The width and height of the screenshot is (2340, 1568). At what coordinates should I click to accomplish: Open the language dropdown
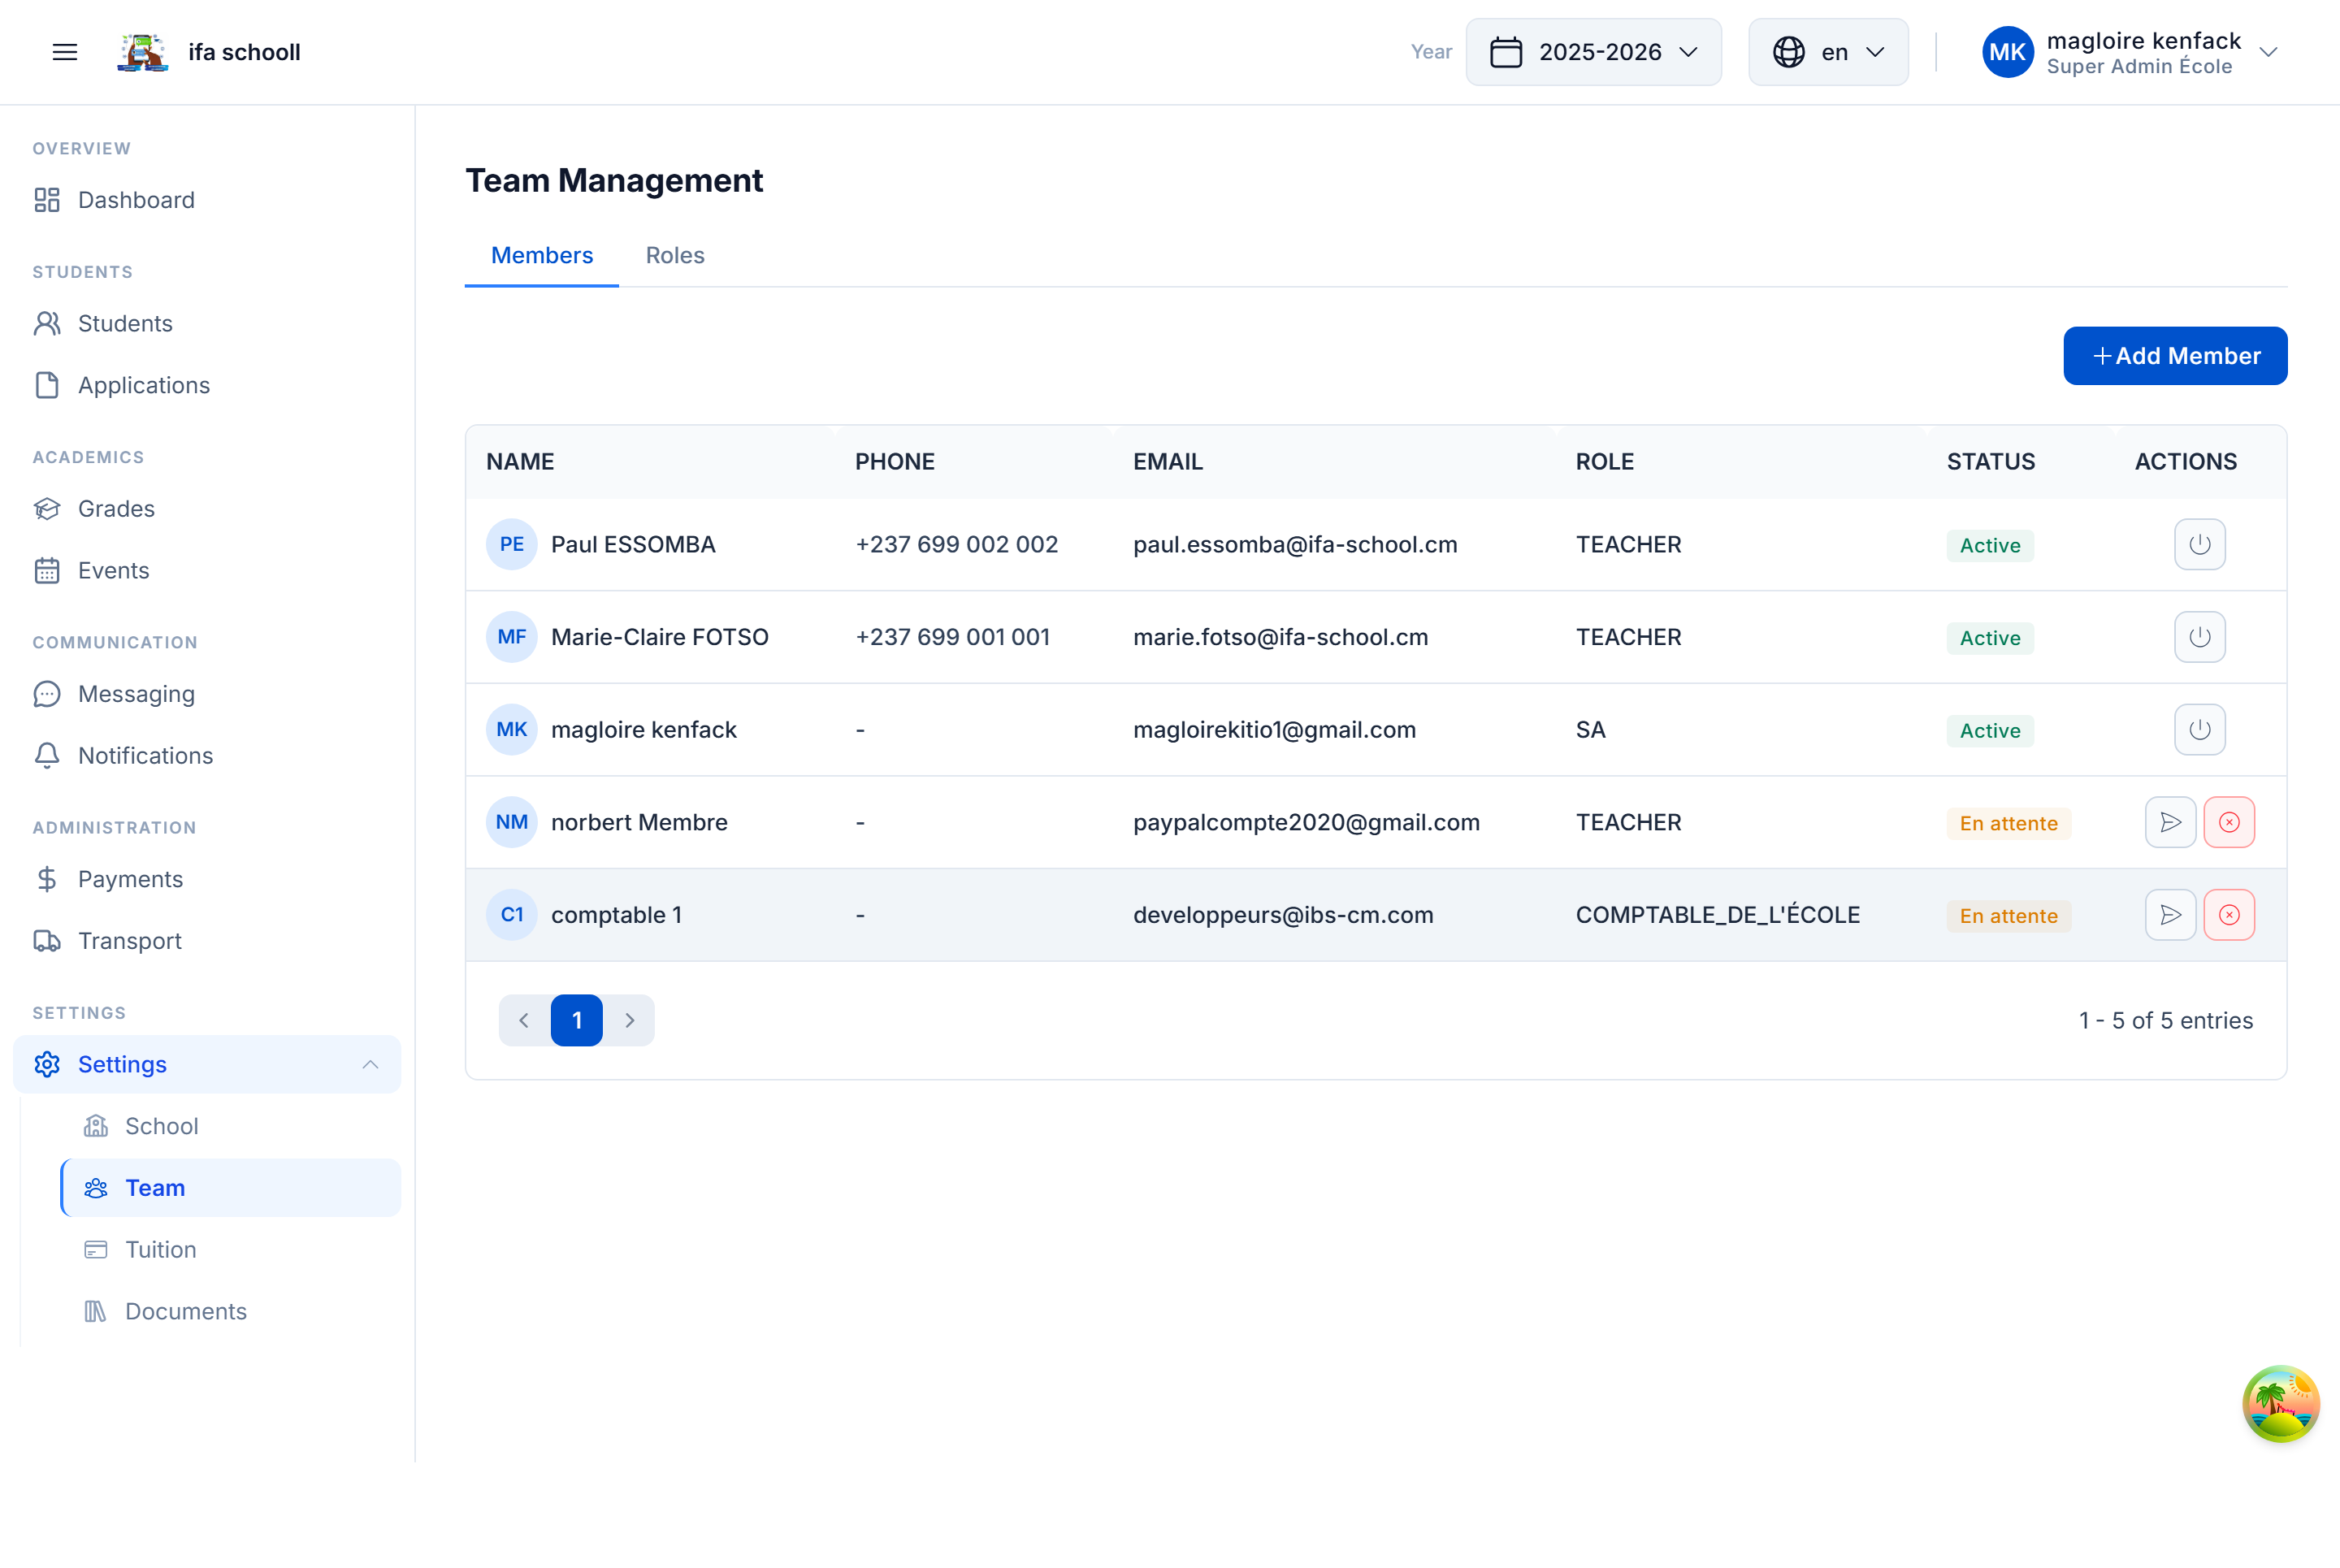pyautogui.click(x=1827, y=52)
